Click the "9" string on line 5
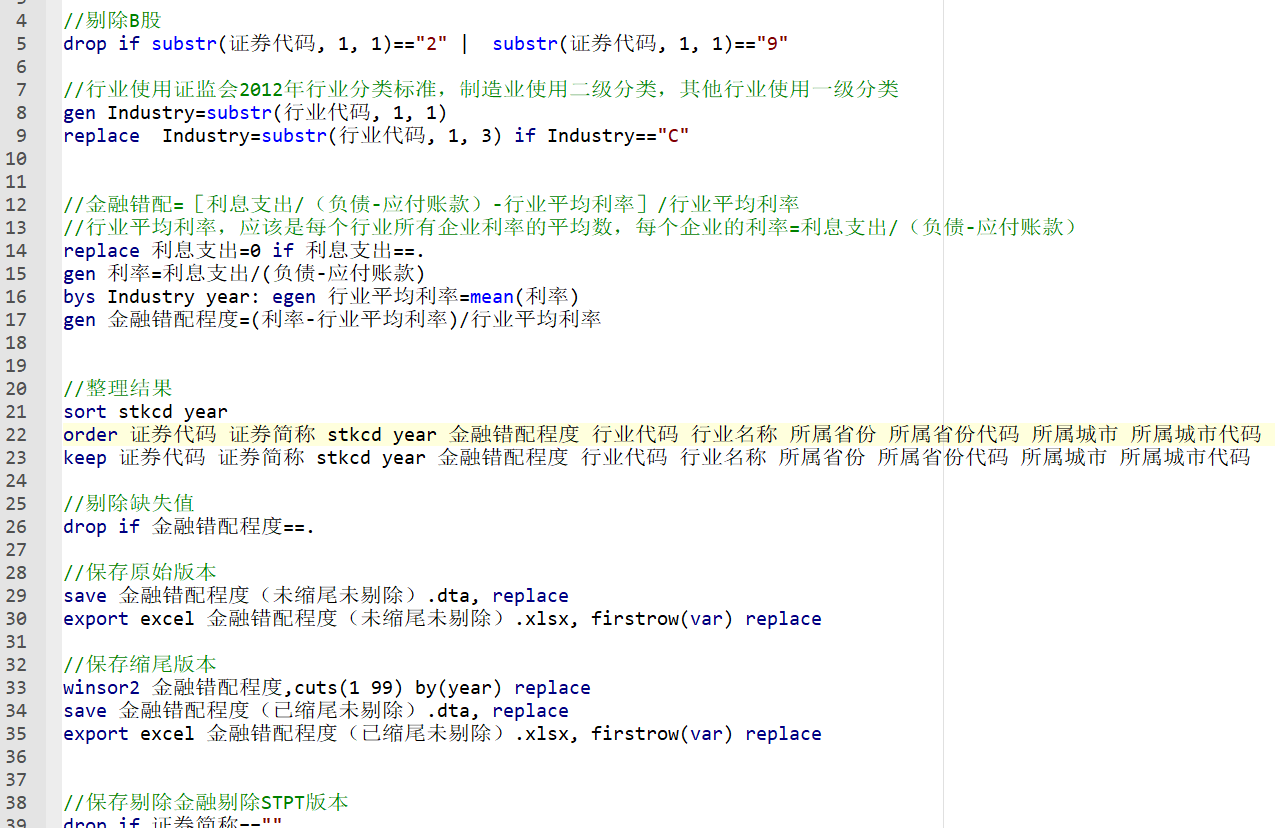1275x828 pixels. [x=772, y=43]
